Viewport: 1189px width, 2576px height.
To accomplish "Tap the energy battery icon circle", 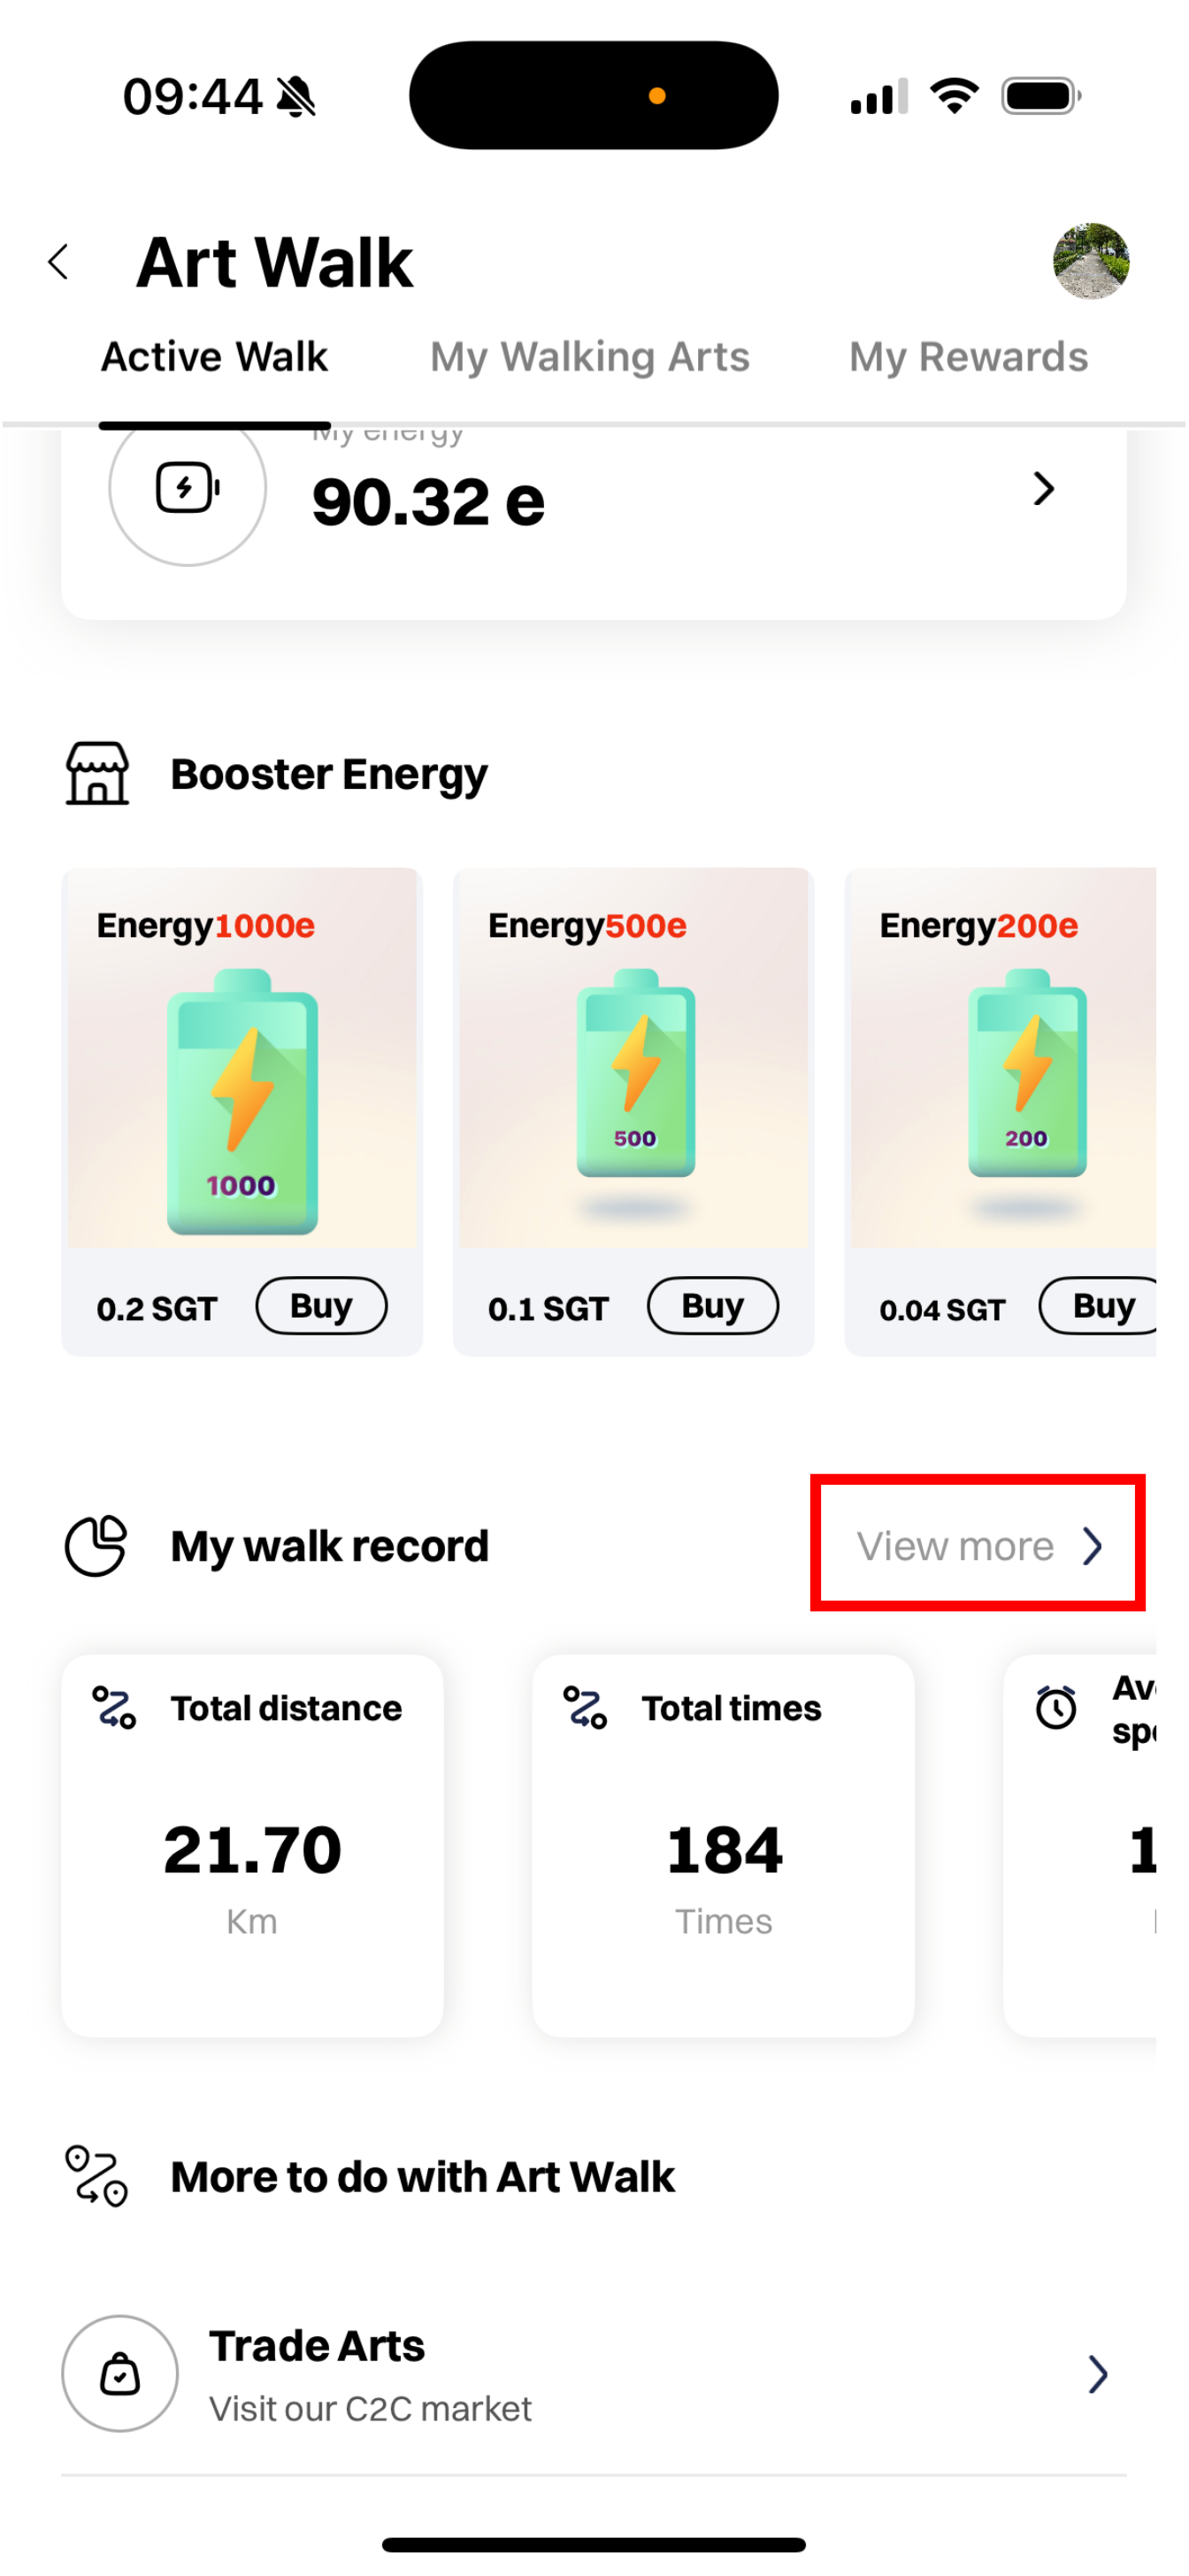I will pyautogui.click(x=187, y=489).
